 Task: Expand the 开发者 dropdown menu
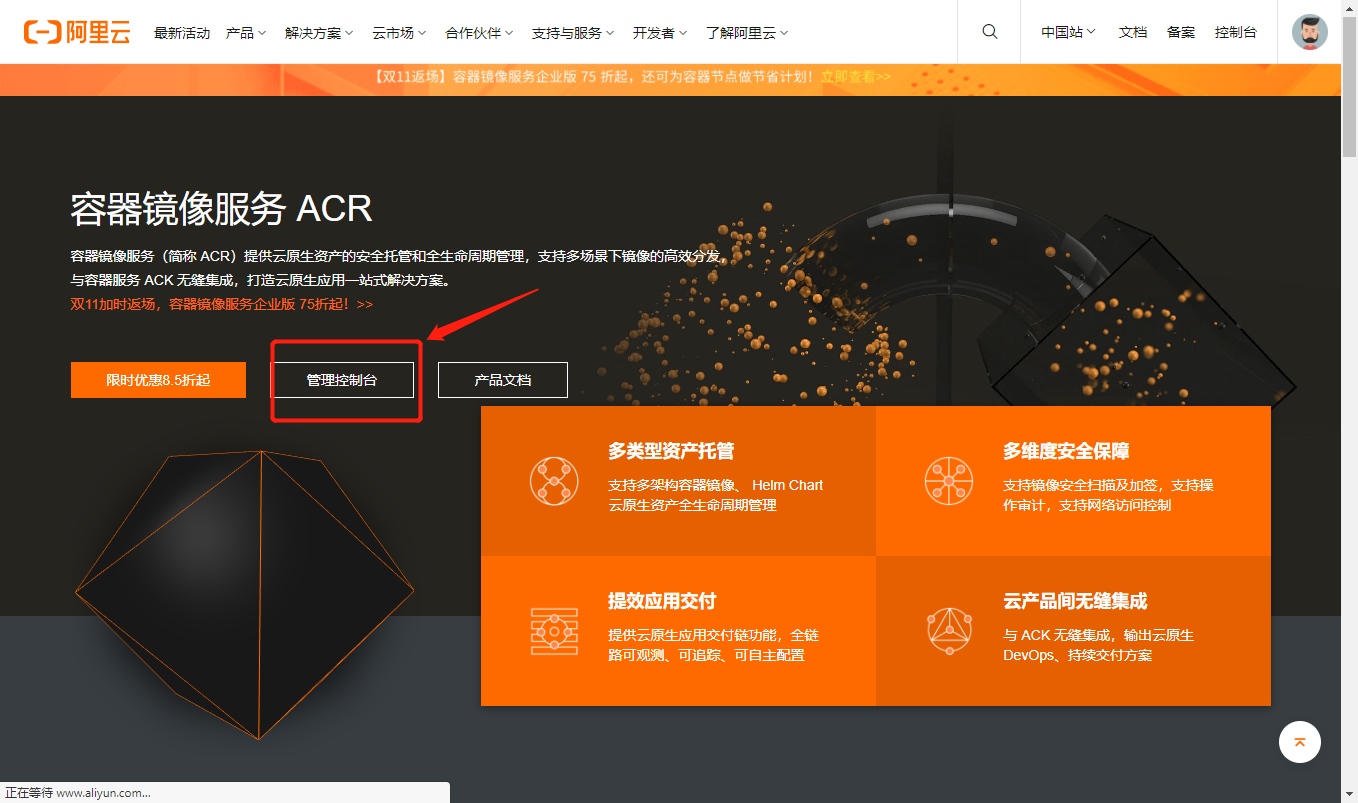(660, 33)
